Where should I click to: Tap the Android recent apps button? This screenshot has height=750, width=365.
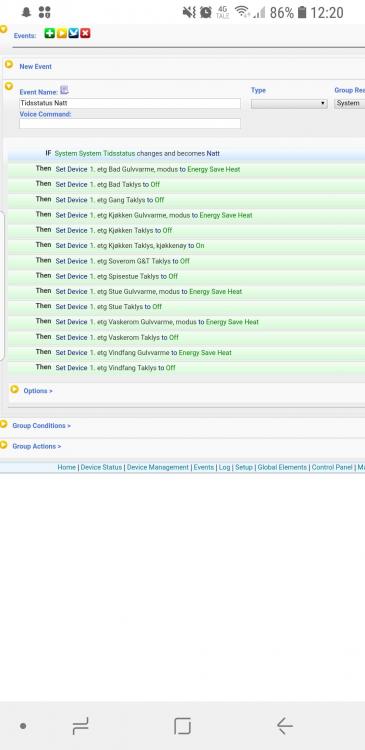pyautogui.click(x=80, y=726)
